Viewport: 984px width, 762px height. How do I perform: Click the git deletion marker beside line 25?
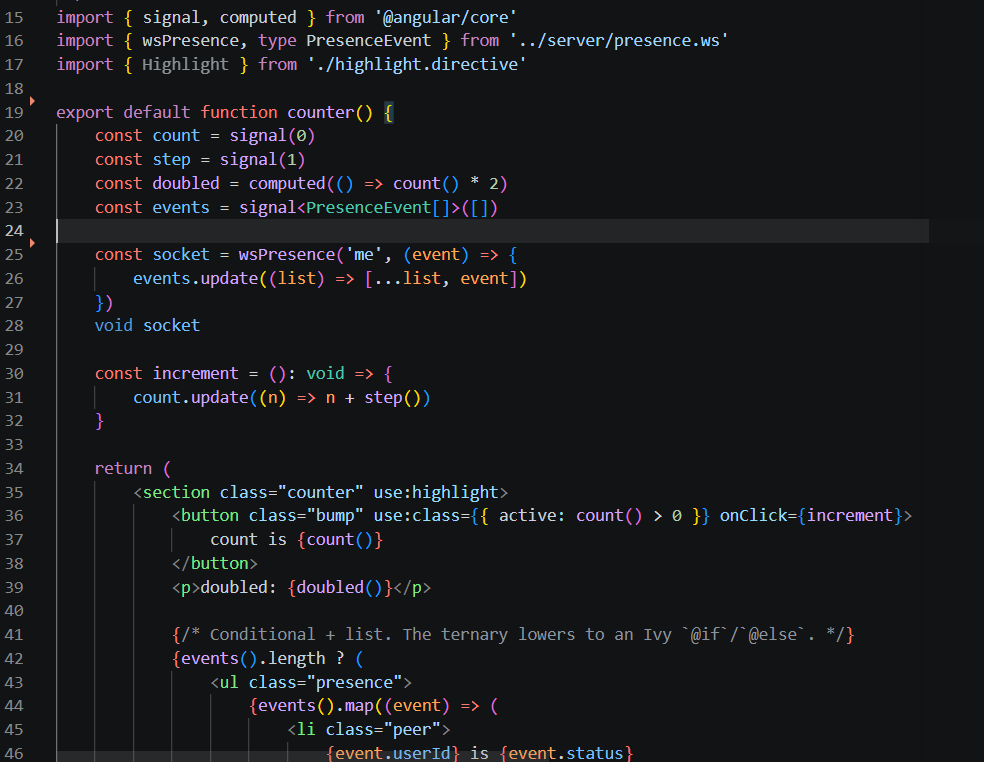[x=32, y=242]
